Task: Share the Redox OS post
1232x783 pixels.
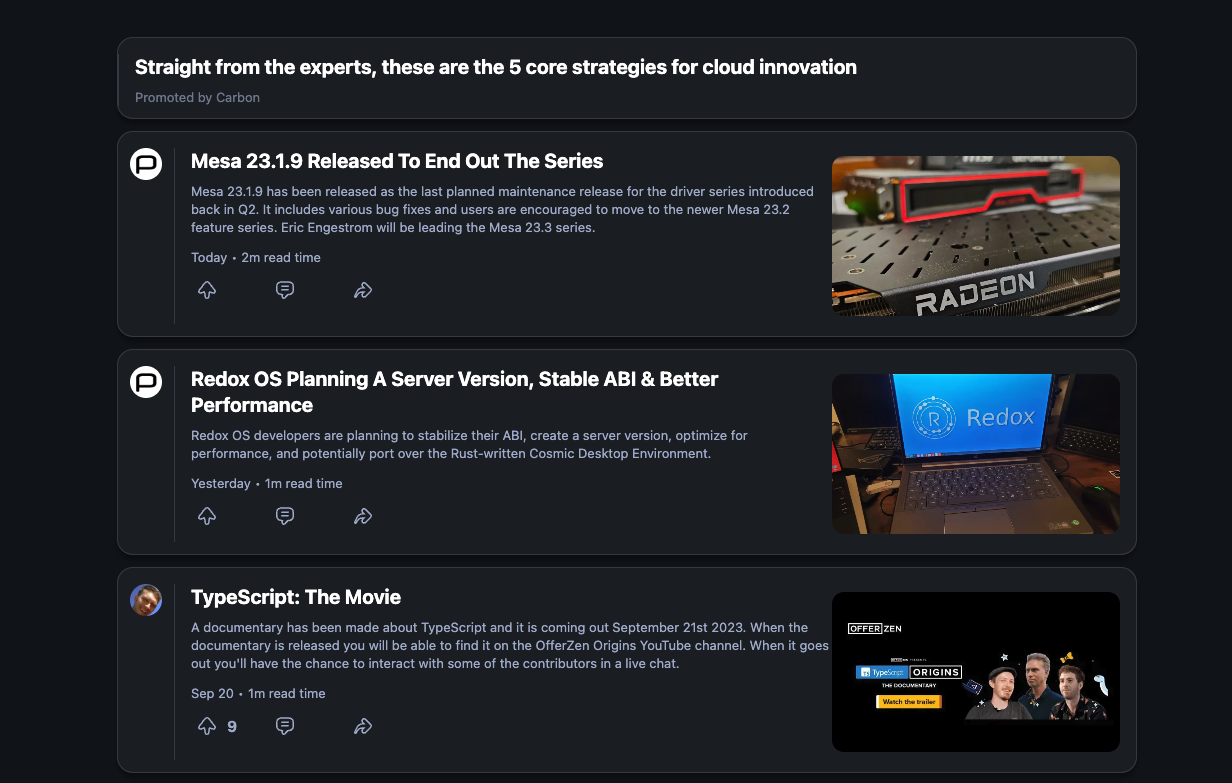Action: point(363,516)
